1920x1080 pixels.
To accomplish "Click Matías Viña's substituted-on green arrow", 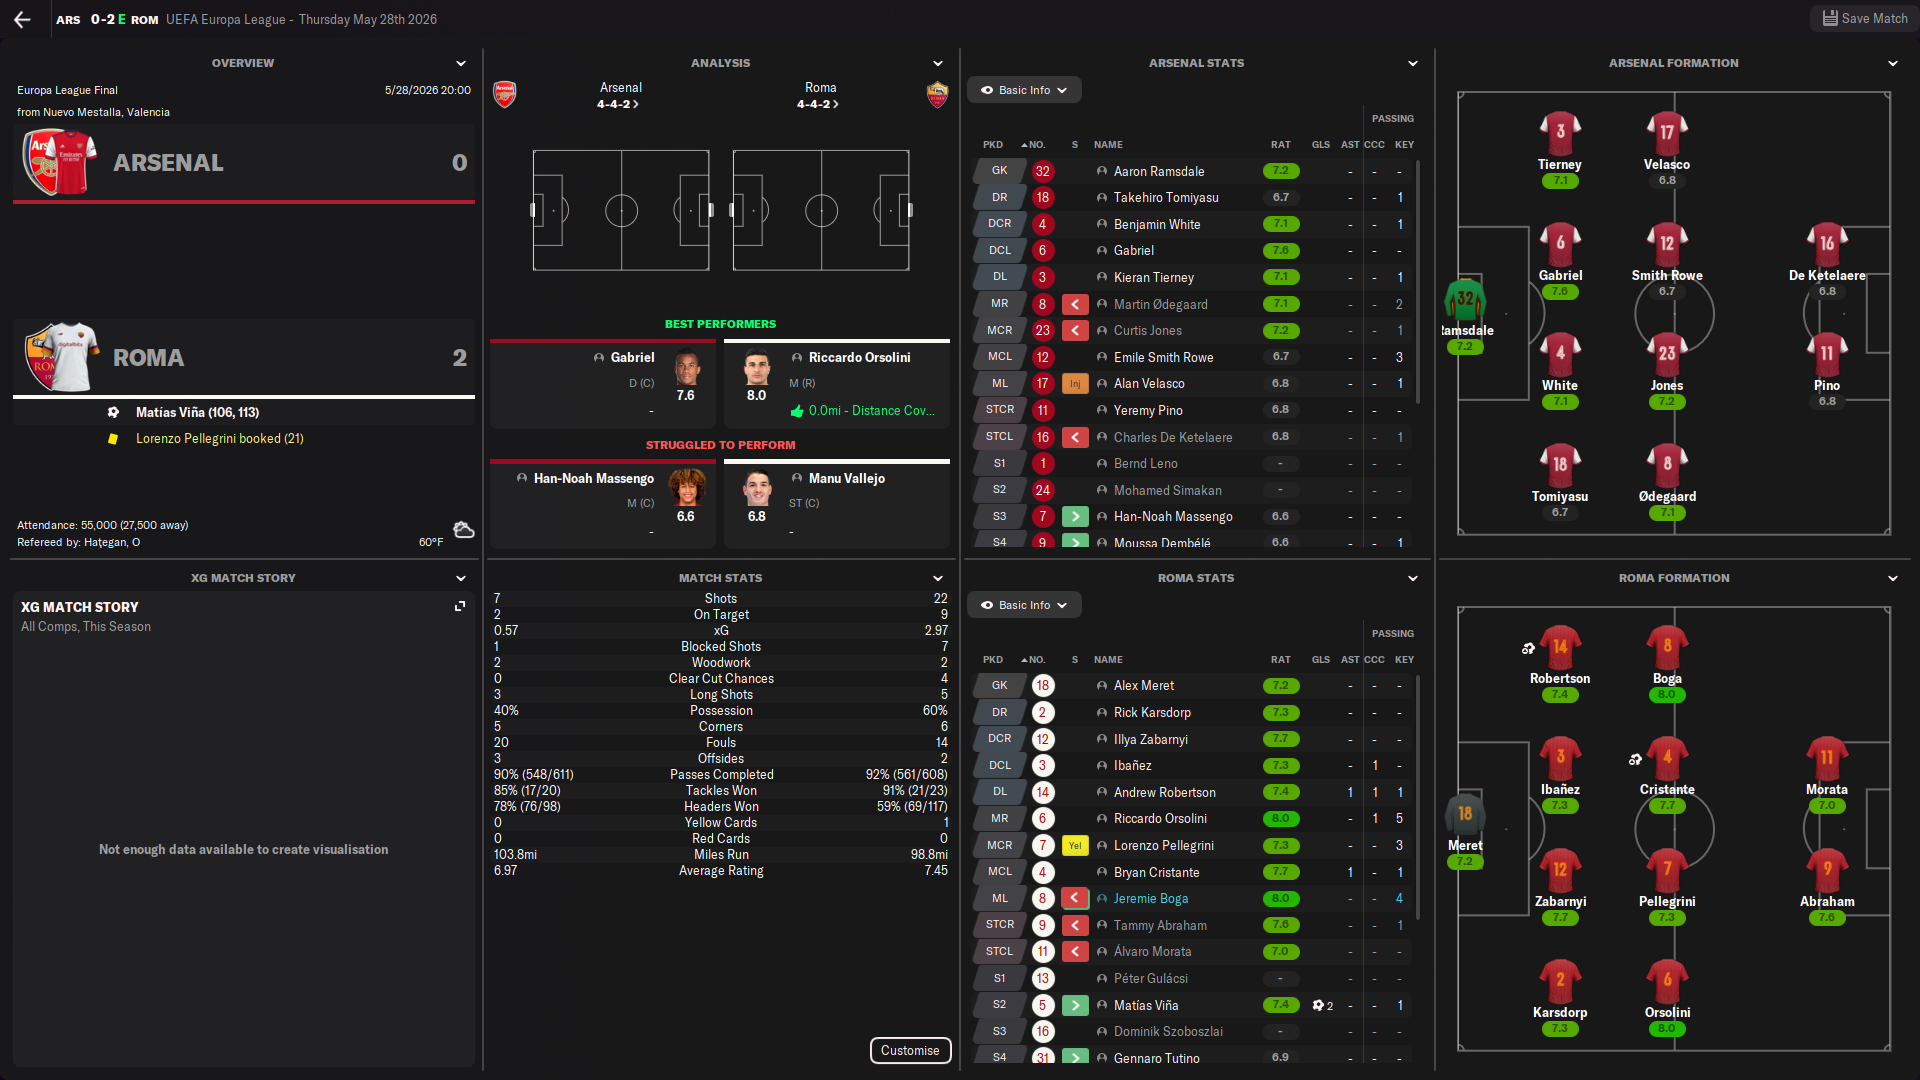I will click(1075, 1005).
